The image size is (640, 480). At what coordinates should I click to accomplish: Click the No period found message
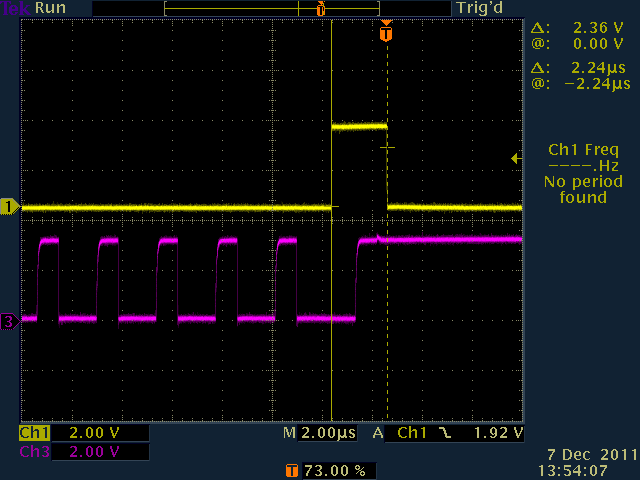(x=583, y=189)
